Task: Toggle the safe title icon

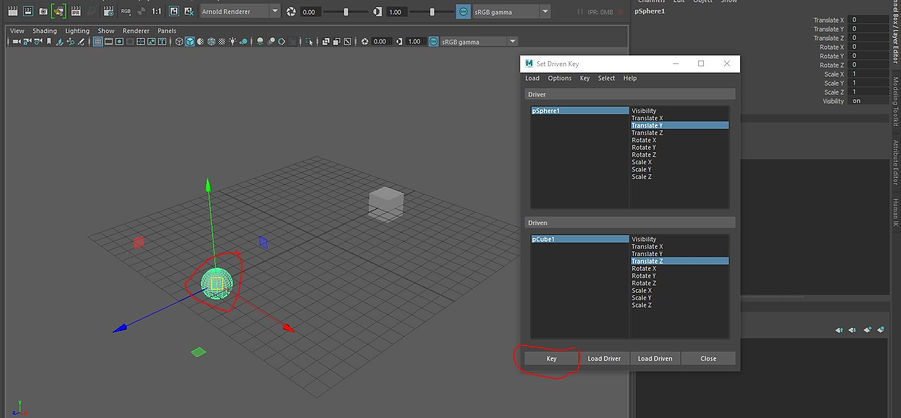Action: pos(162,41)
